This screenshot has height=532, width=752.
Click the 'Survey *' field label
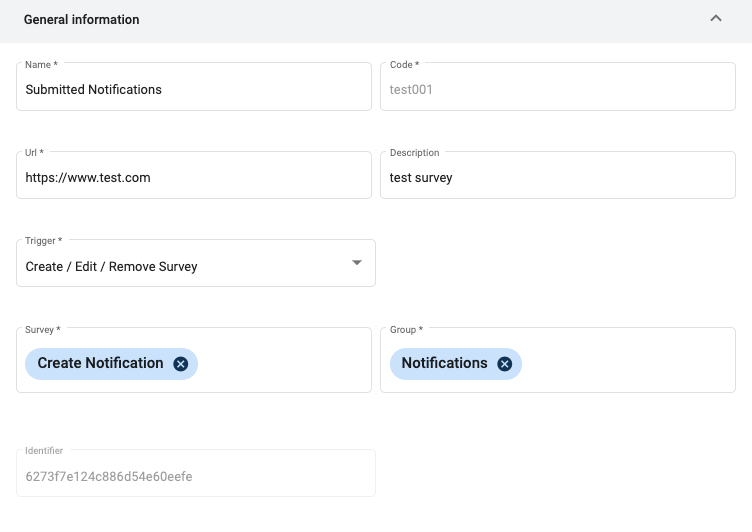click(x=43, y=330)
